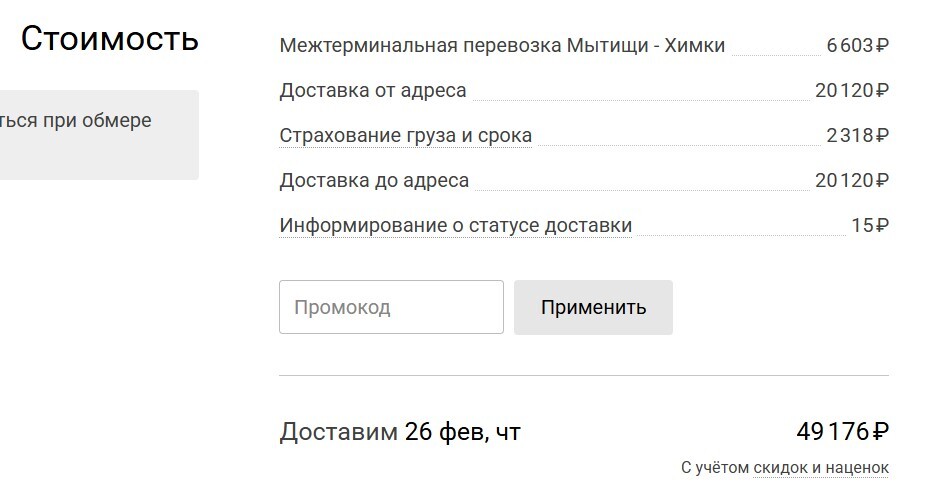
Task: Click the С учётом text below total
Action: tap(714, 467)
